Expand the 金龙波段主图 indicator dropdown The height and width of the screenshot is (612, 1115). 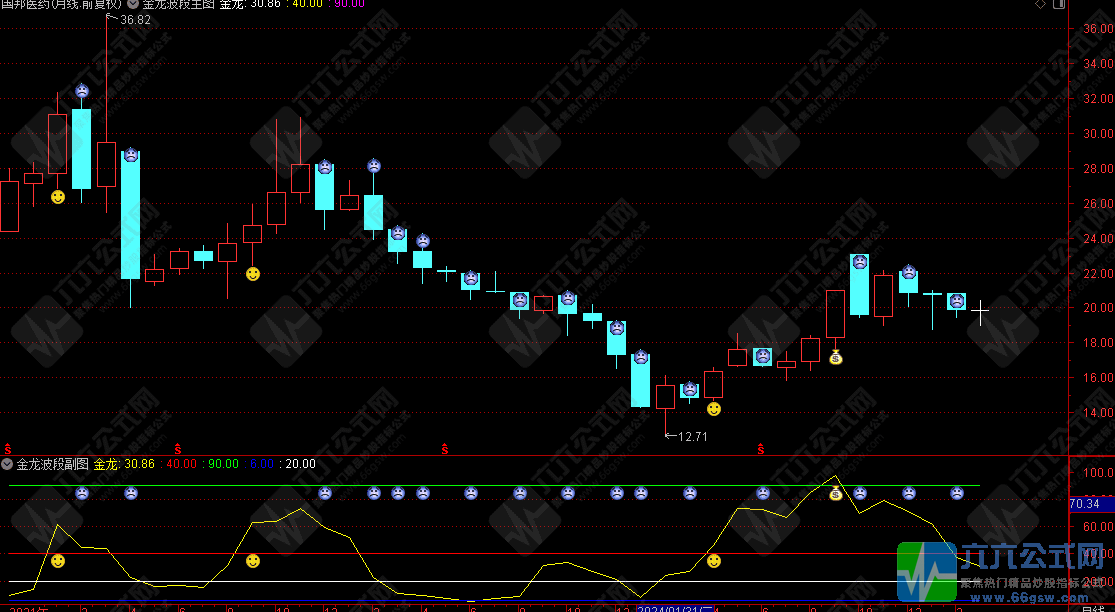[132, 5]
